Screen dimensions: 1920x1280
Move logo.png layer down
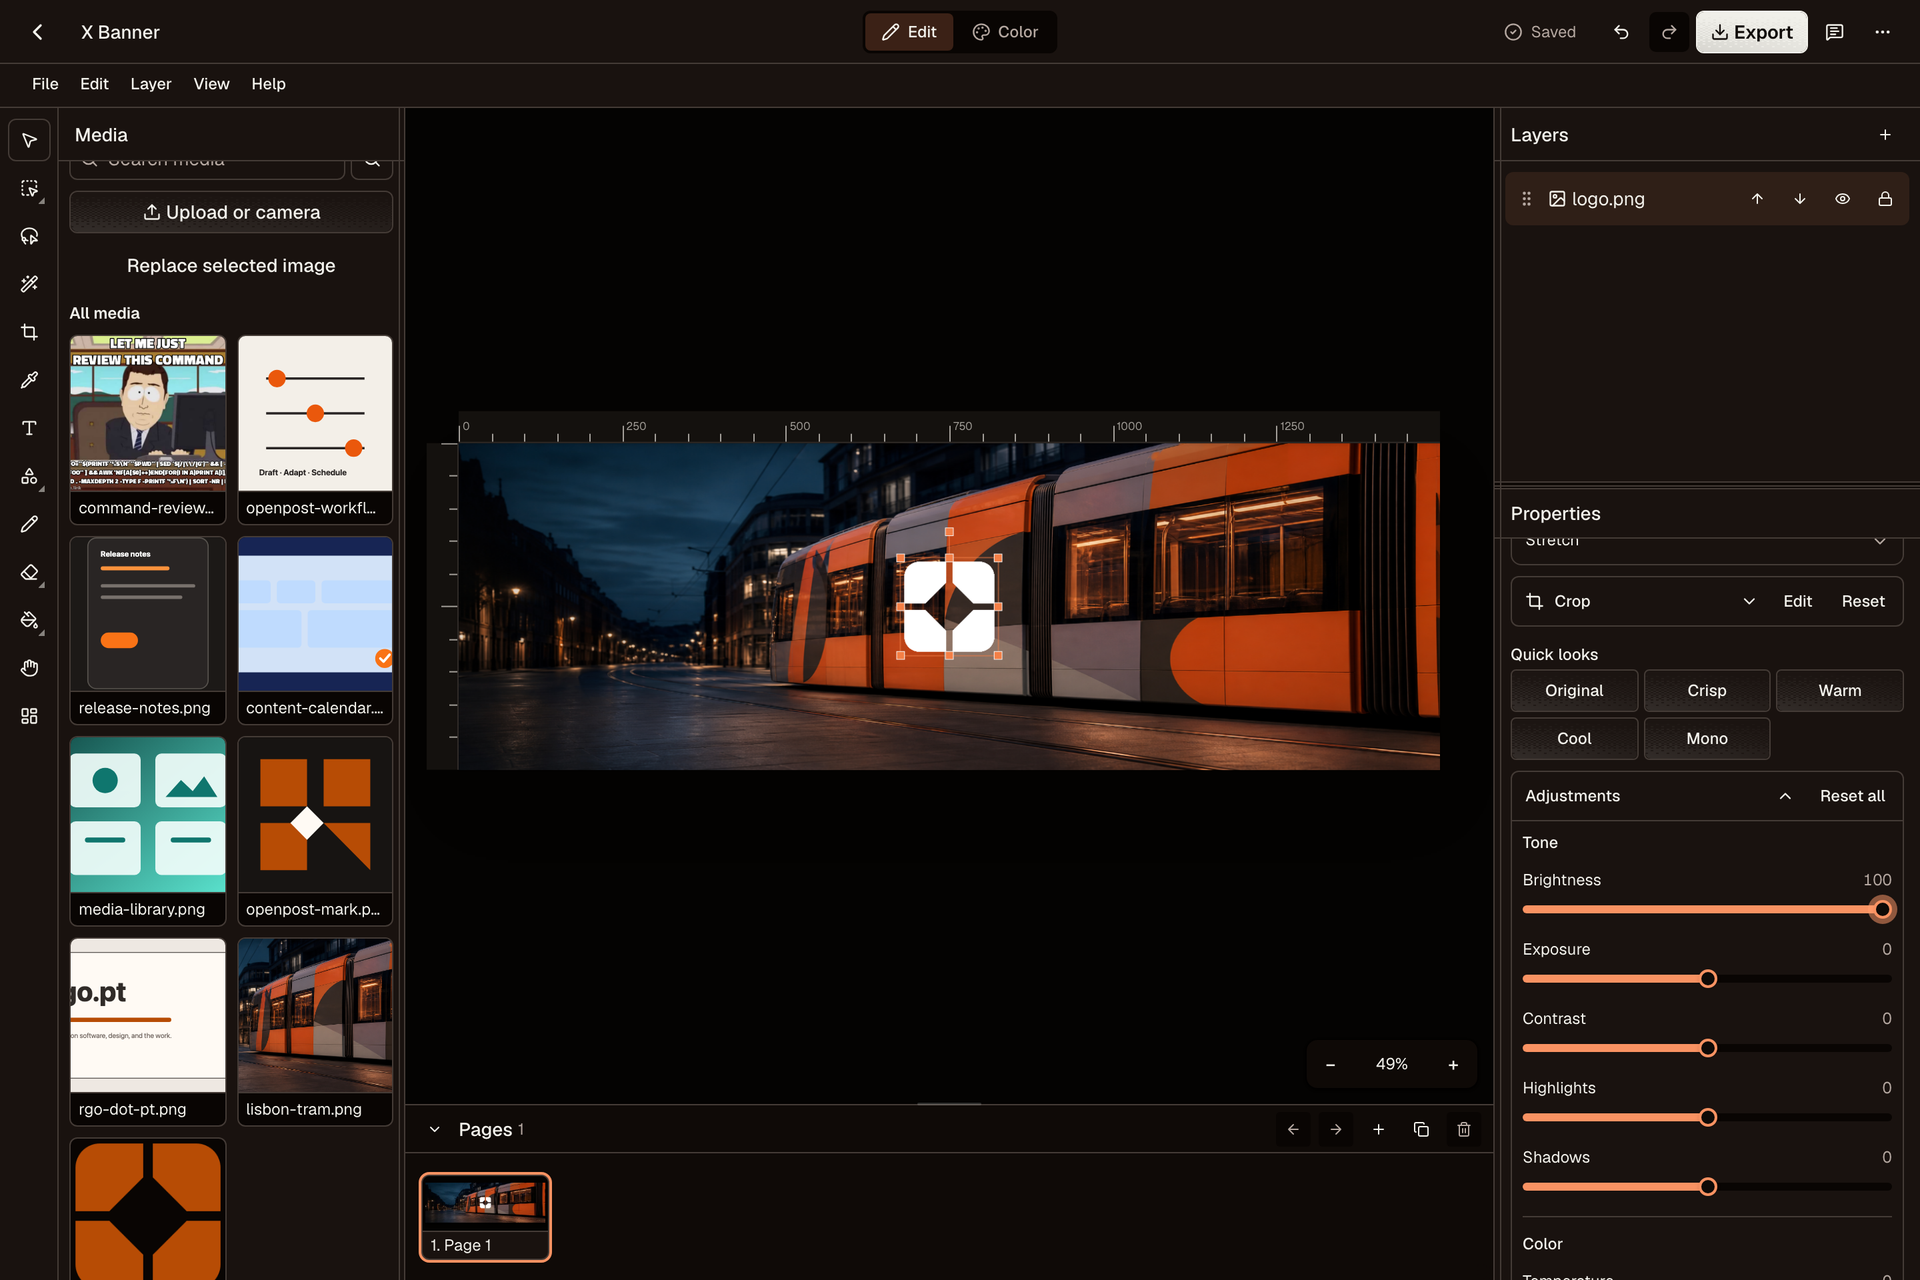[x=1800, y=199]
